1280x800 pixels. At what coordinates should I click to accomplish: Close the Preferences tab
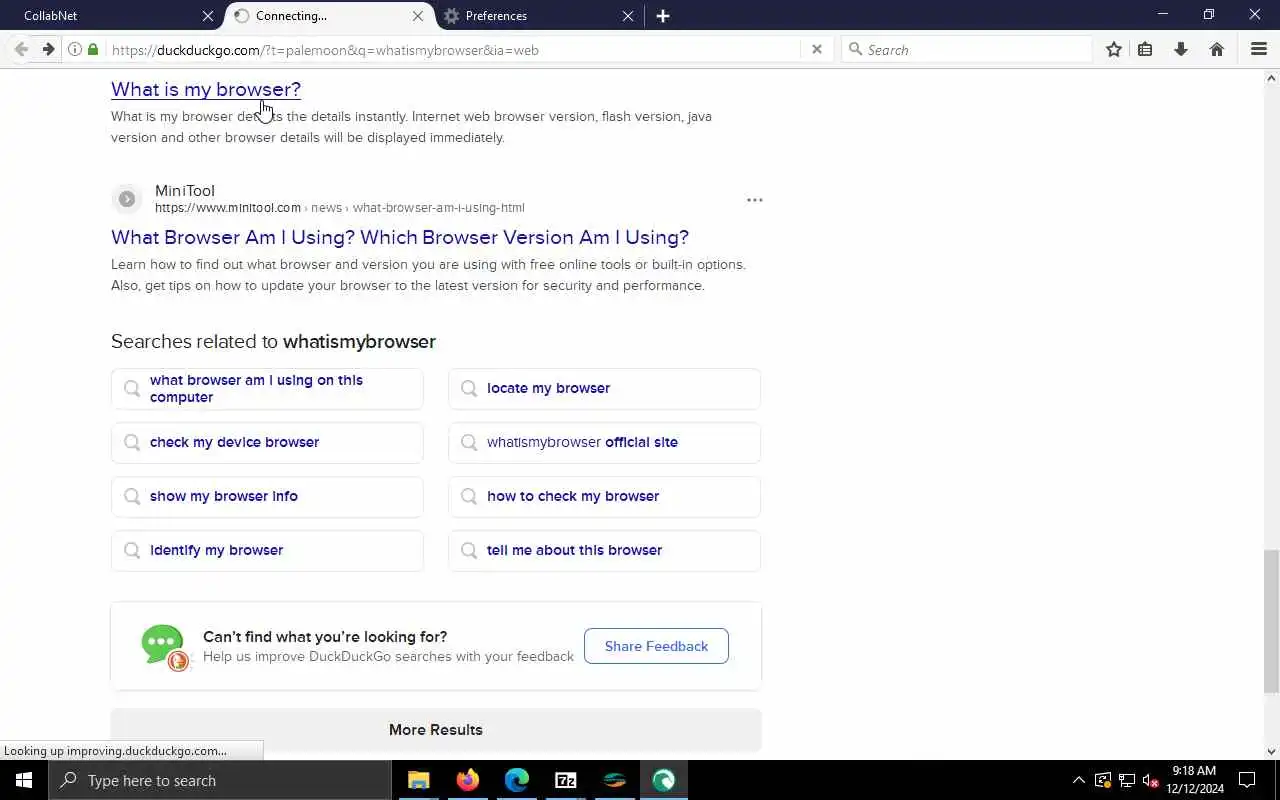[x=628, y=16]
